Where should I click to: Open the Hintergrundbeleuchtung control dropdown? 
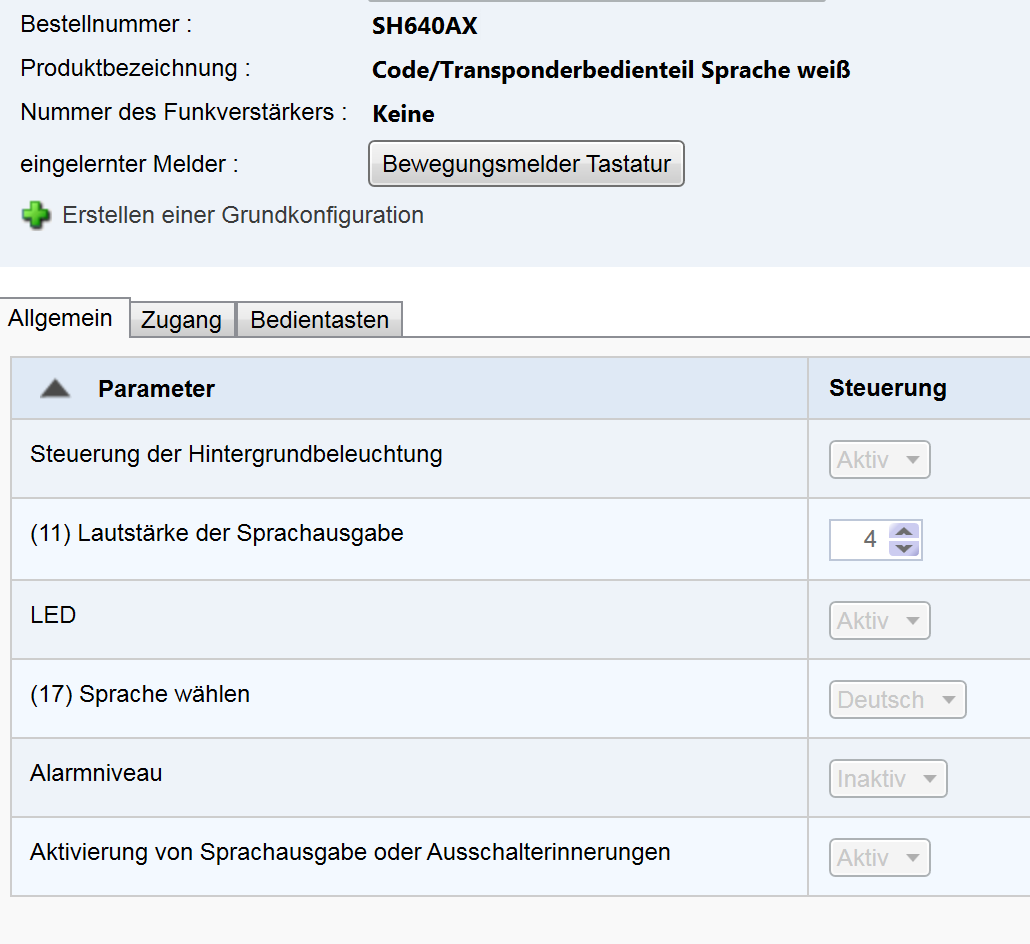pos(879,460)
